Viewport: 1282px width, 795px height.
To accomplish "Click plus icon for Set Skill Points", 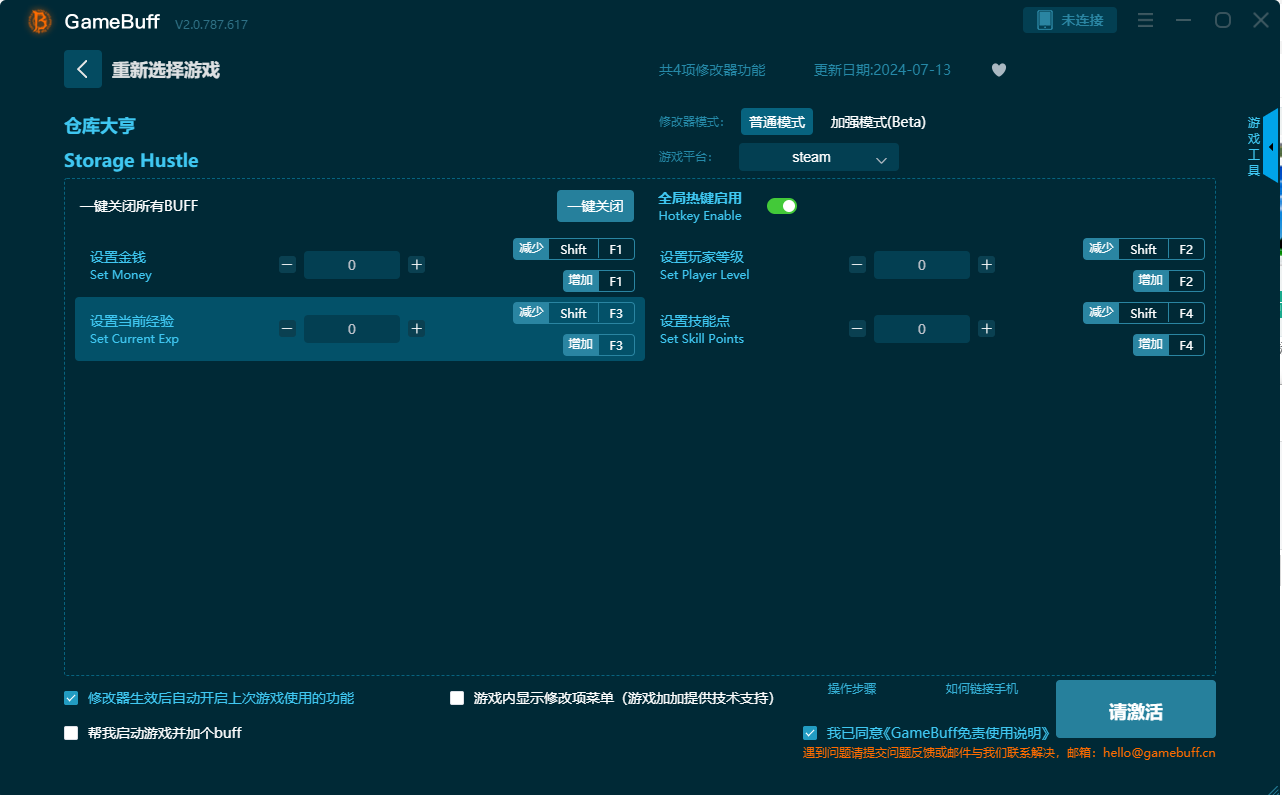I will [x=986, y=329].
